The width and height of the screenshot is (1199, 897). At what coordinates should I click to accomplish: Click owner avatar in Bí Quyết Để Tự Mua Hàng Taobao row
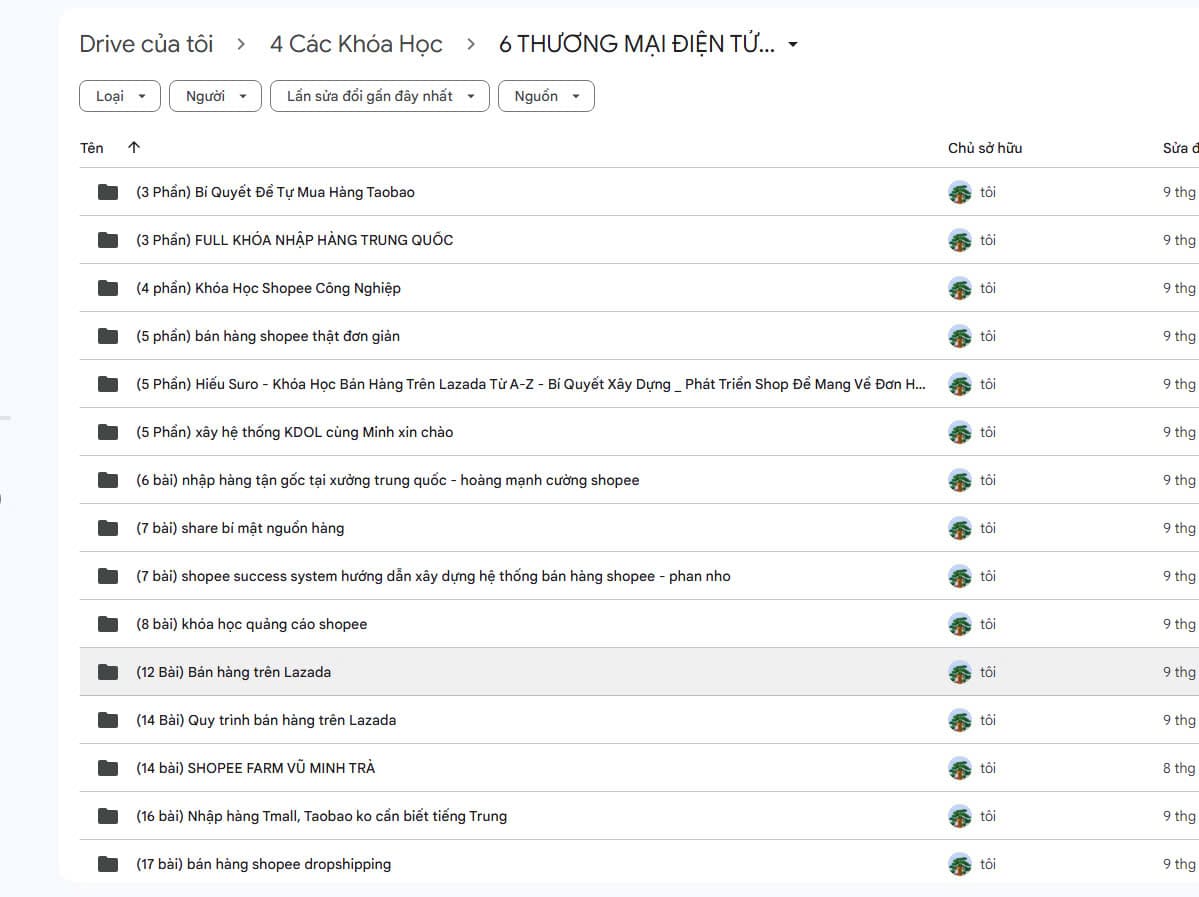pos(960,193)
